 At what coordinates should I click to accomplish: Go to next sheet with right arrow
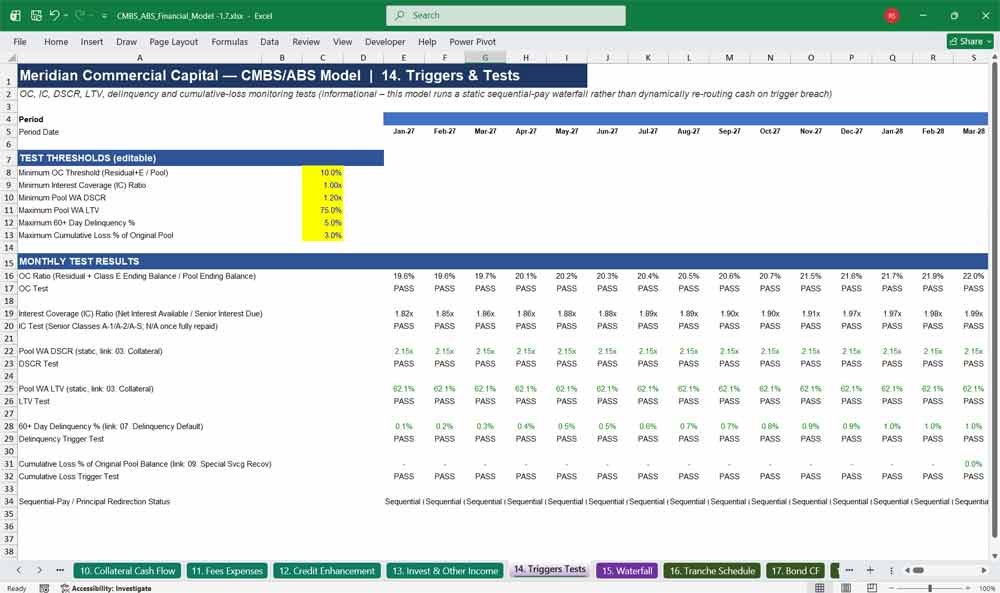coord(39,571)
